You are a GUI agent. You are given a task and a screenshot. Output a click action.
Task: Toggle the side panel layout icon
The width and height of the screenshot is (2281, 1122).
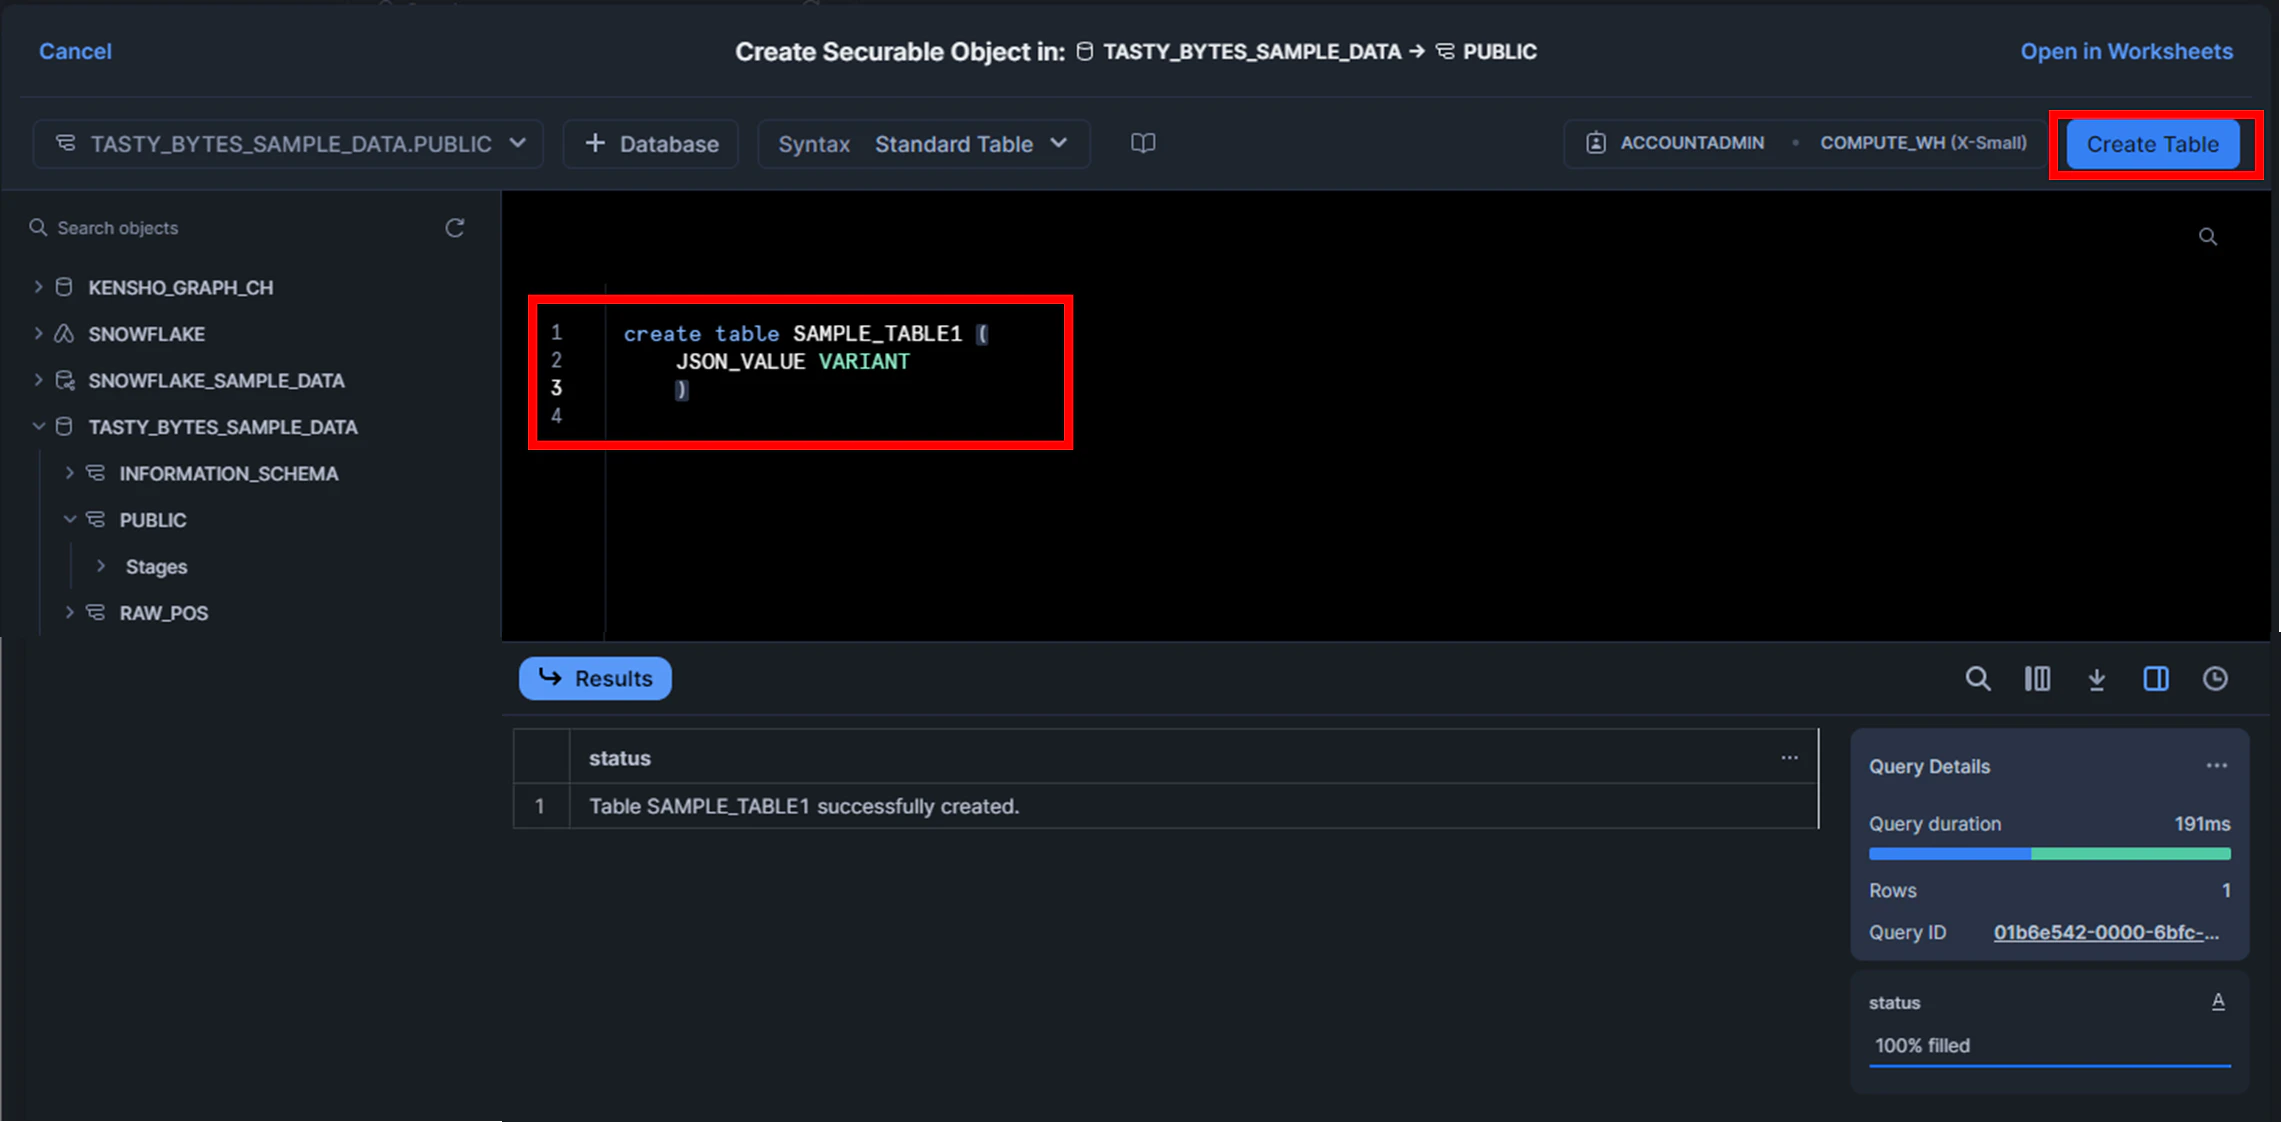point(2156,679)
